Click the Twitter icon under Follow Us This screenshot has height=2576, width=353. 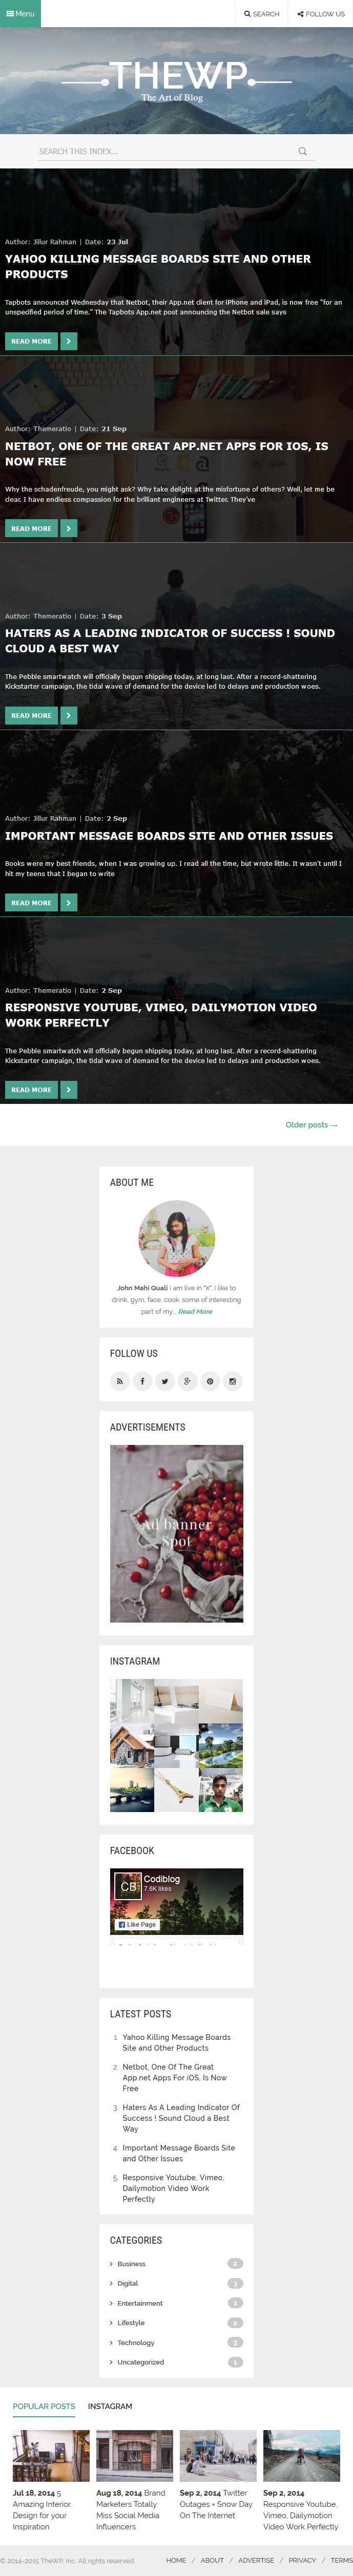click(165, 1381)
